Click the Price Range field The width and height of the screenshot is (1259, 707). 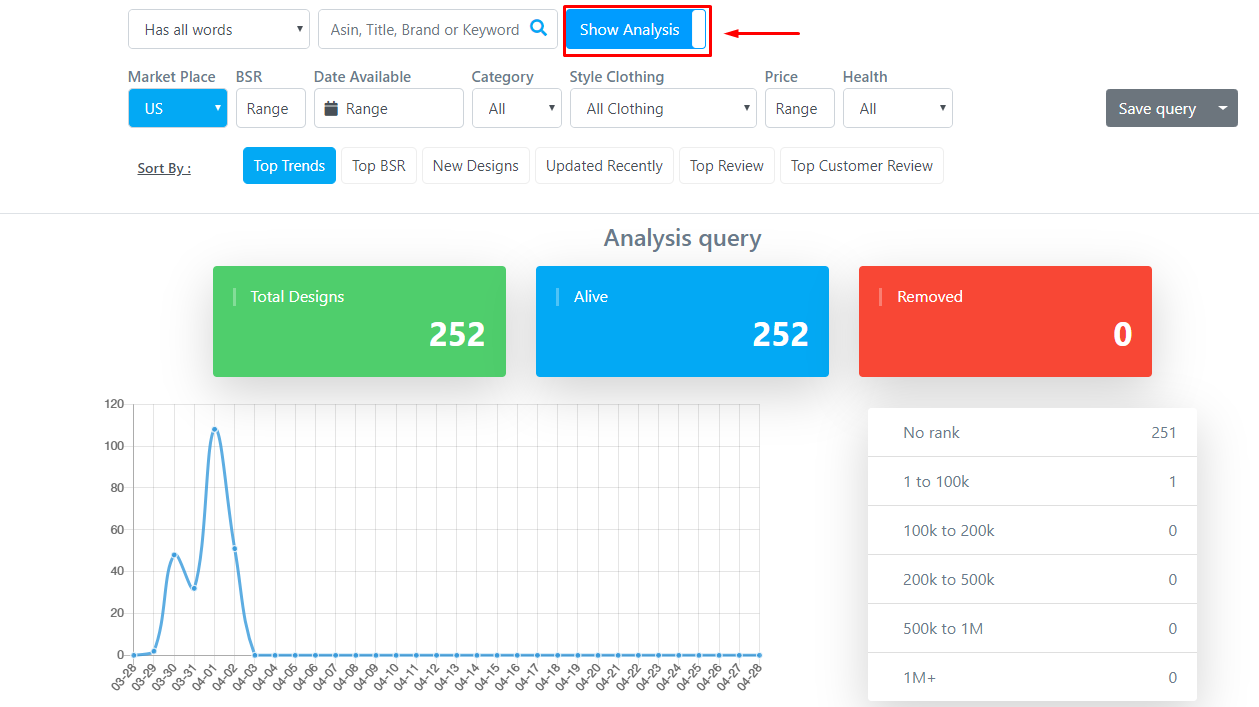[799, 108]
